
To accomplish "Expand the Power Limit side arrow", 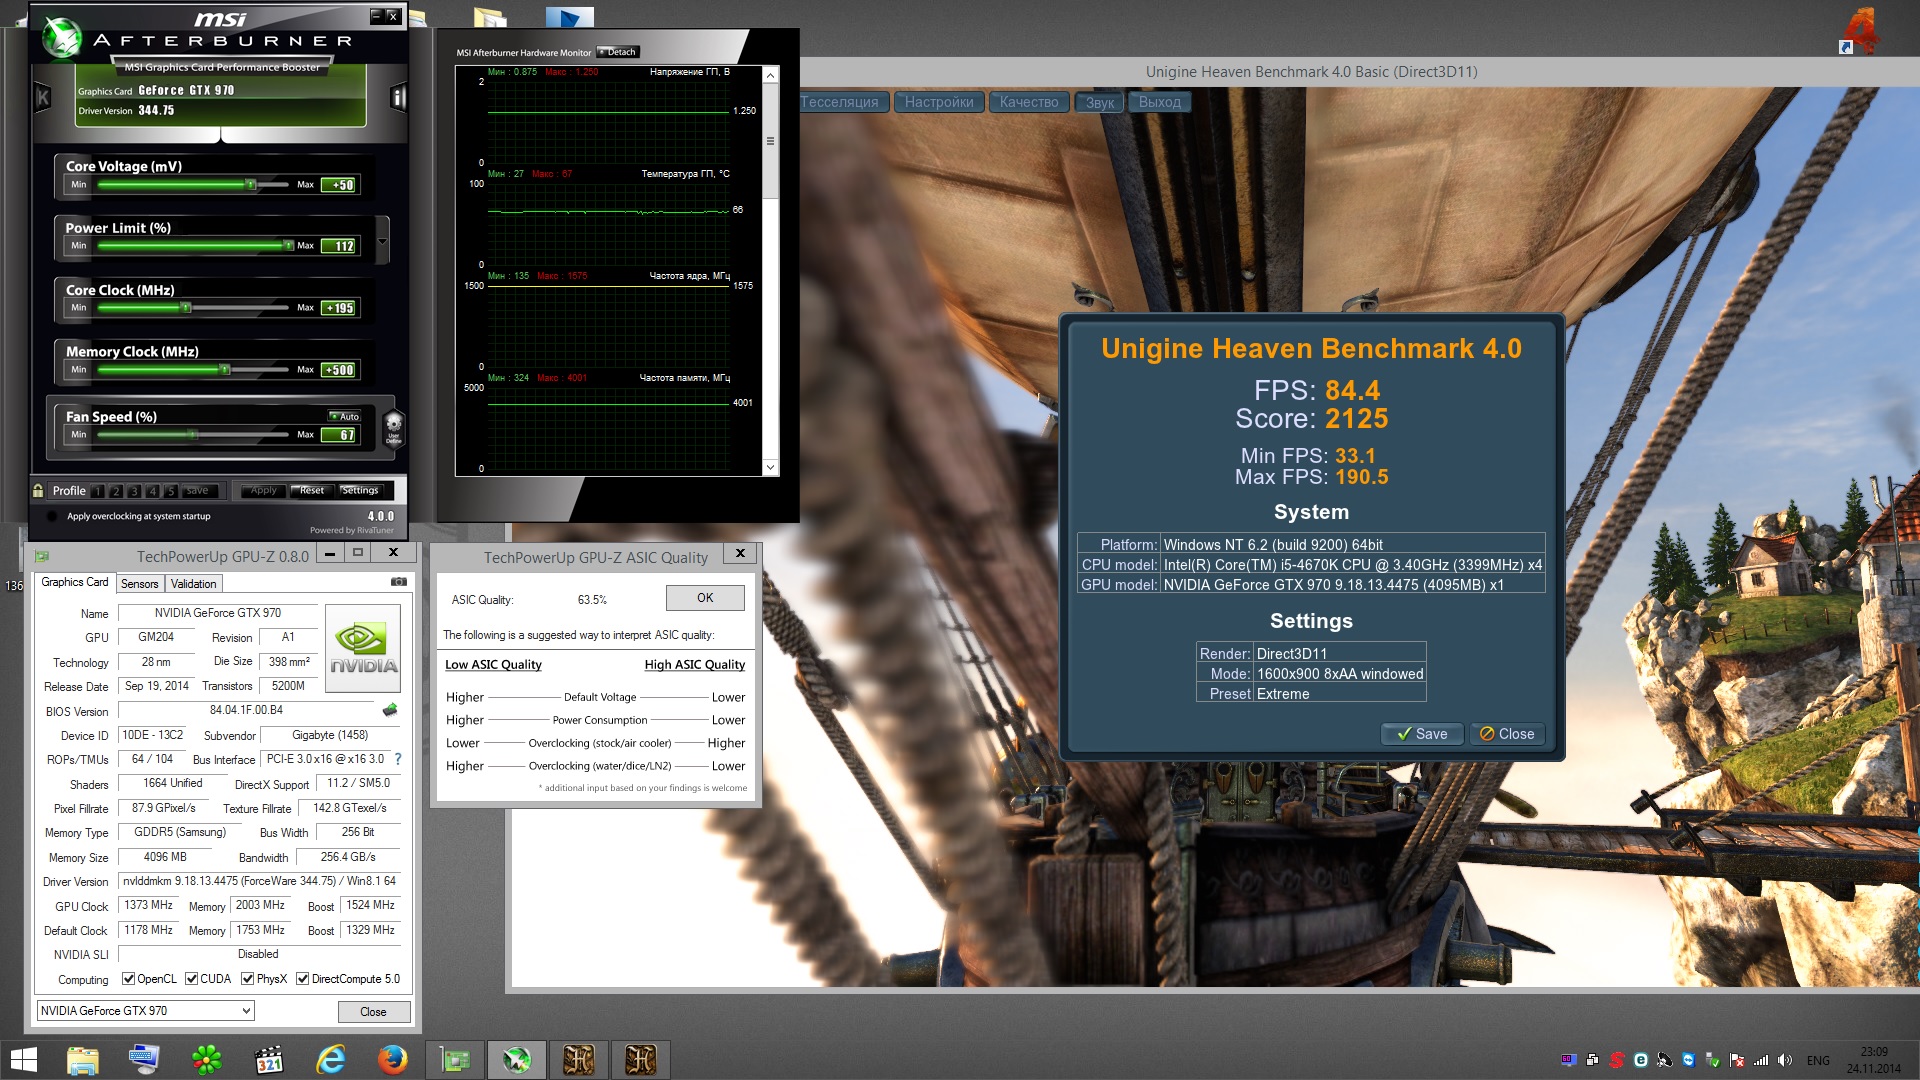I will click(382, 240).
